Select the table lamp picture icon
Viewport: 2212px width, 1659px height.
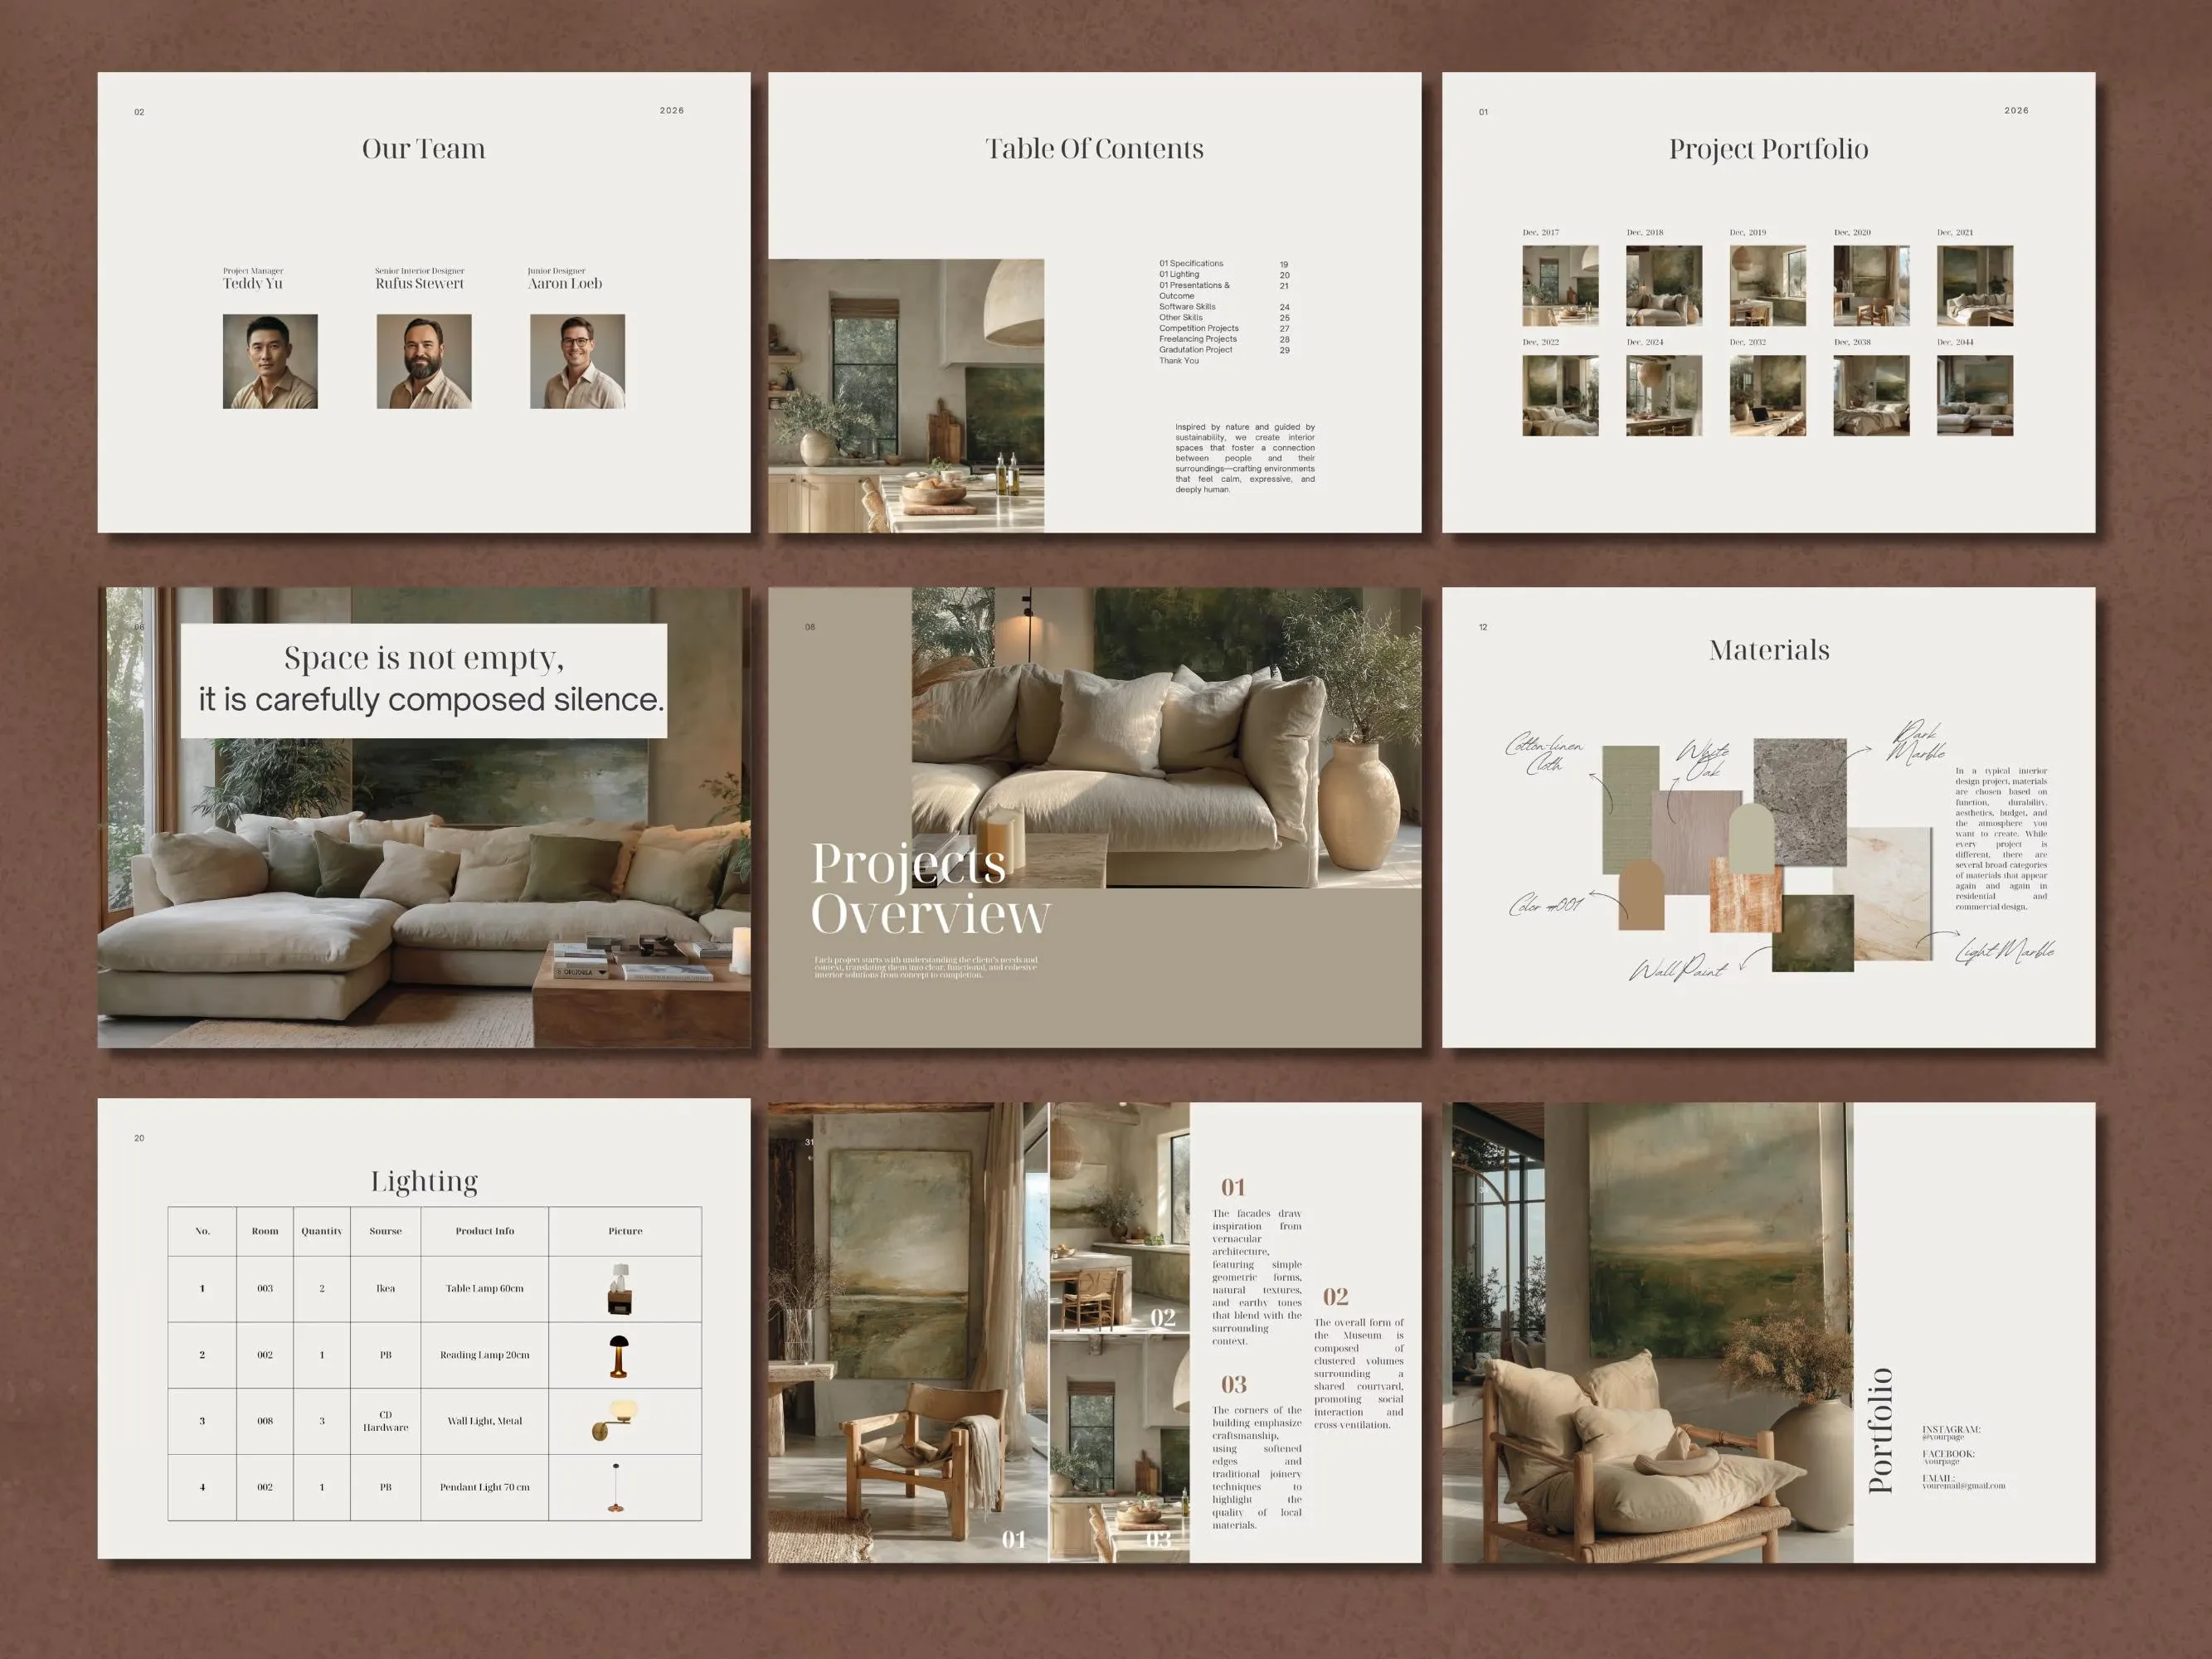[620, 1288]
